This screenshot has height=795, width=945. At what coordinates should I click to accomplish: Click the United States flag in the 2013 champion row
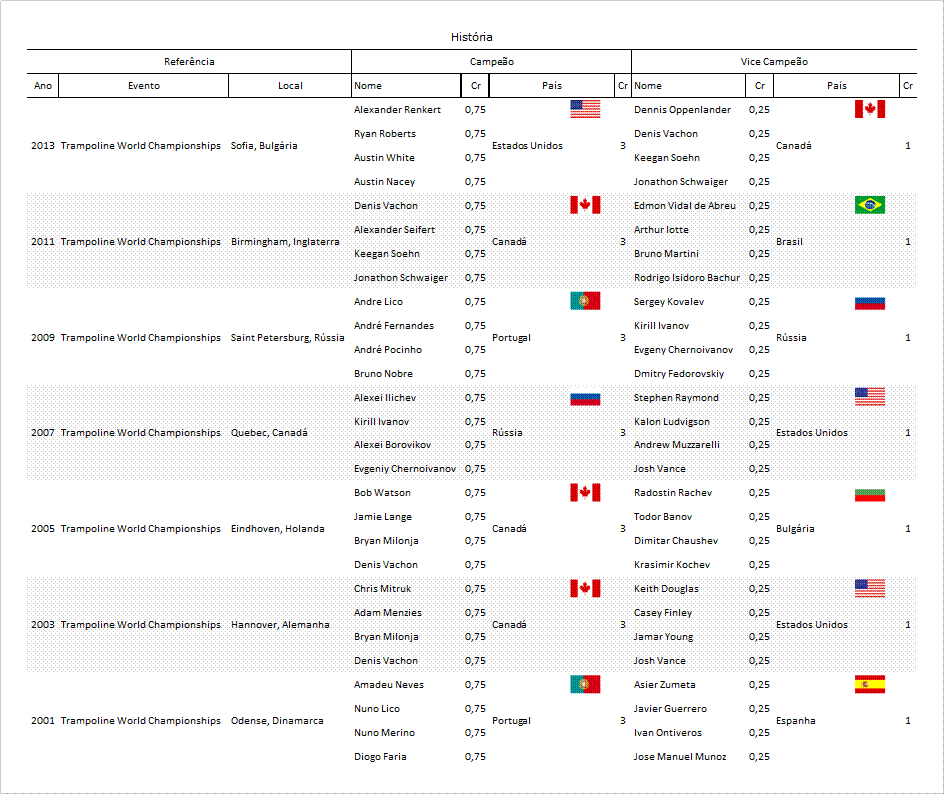pyautogui.click(x=585, y=109)
